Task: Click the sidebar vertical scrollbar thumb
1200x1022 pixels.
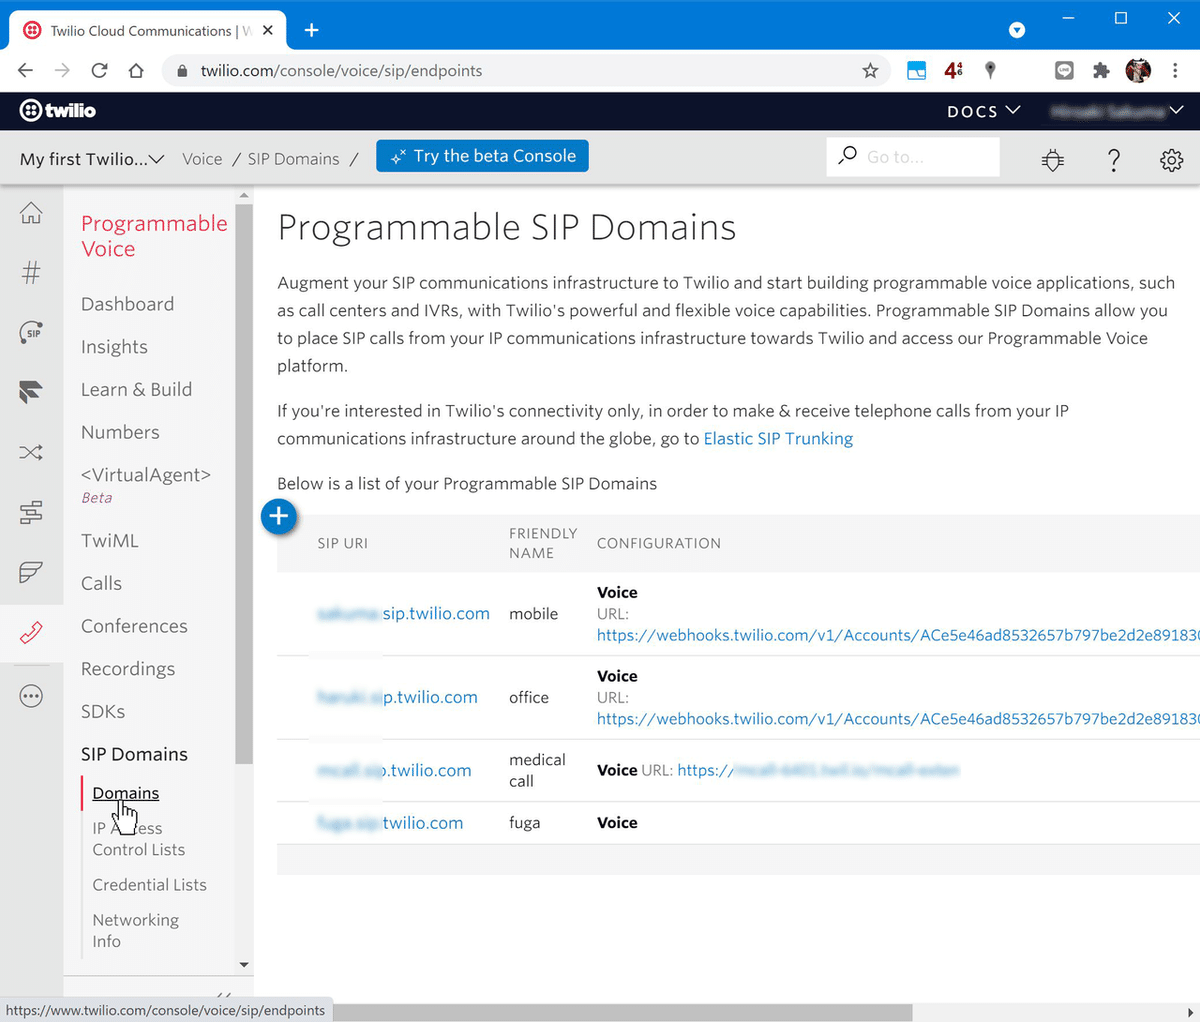Action: pyautogui.click(x=244, y=483)
